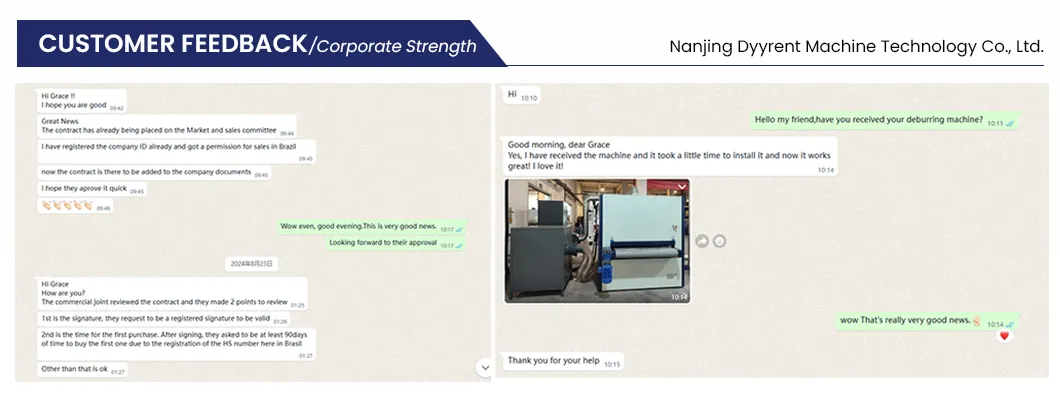Click the scroll-to-bottom chevron in left chat
Image resolution: width=1060 pixels, height=406 pixels.
tap(485, 367)
